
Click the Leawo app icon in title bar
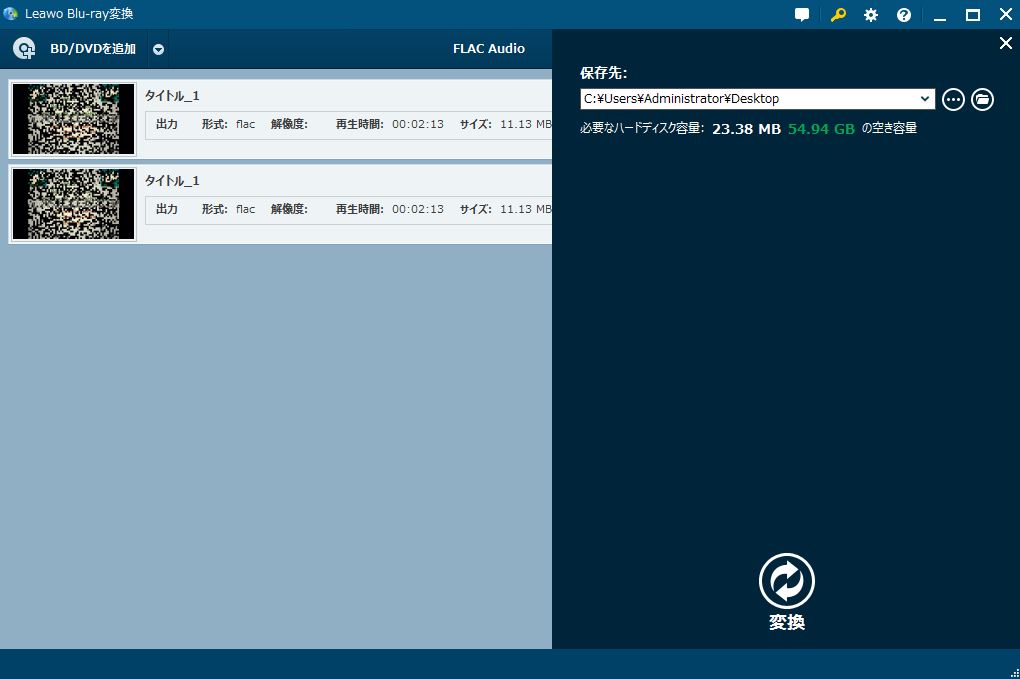pyautogui.click(x=10, y=13)
